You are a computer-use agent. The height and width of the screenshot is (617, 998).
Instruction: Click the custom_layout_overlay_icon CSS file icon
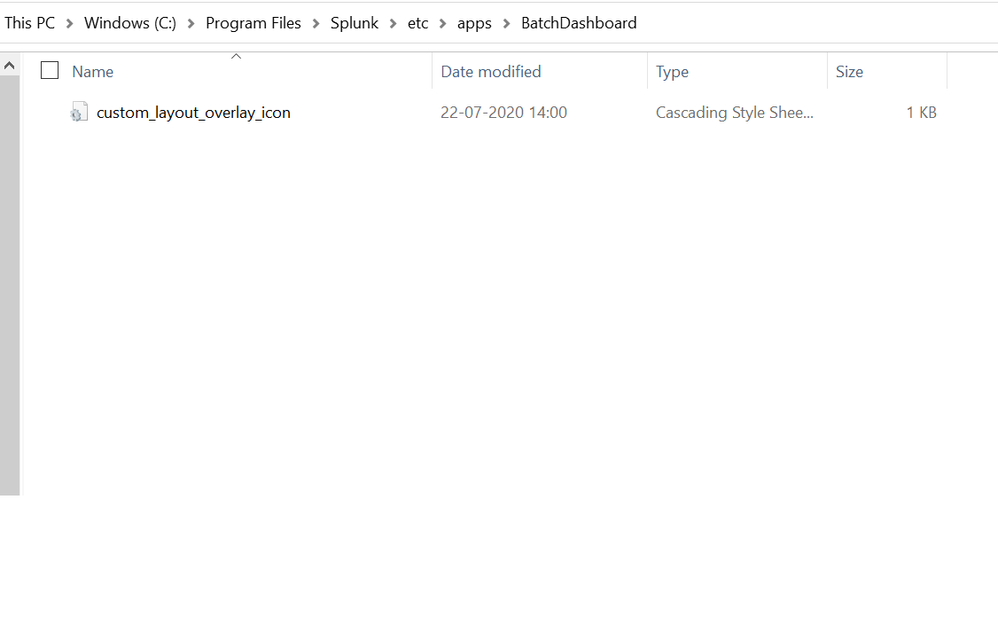(79, 113)
